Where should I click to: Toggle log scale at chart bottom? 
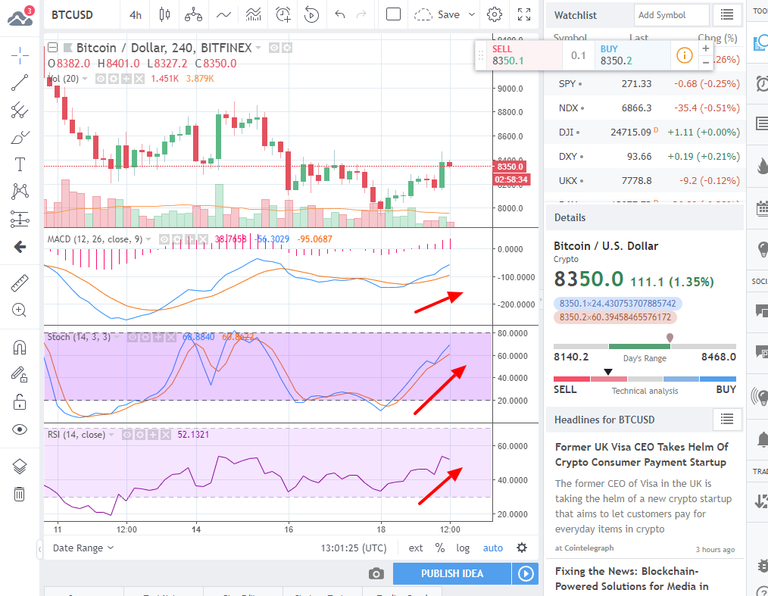coord(463,548)
